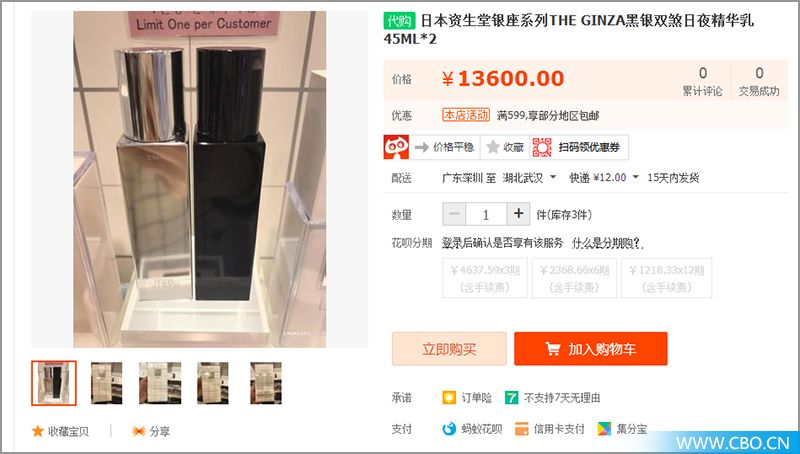This screenshot has width=800, height=454.
Task: Click the red owl price-tracker icon
Action: (x=396, y=147)
